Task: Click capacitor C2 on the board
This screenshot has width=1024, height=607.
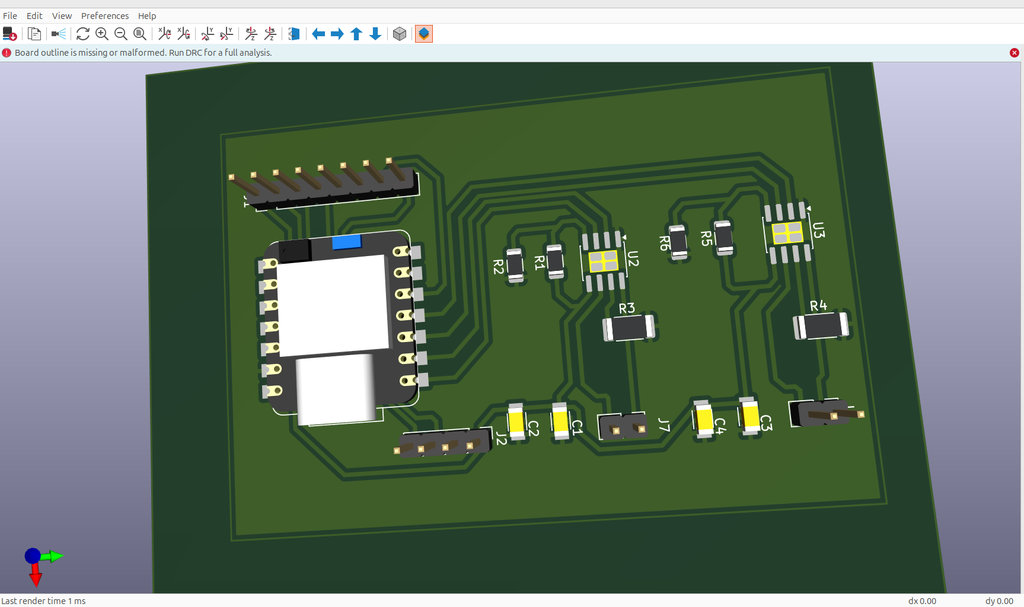Action: (516, 422)
